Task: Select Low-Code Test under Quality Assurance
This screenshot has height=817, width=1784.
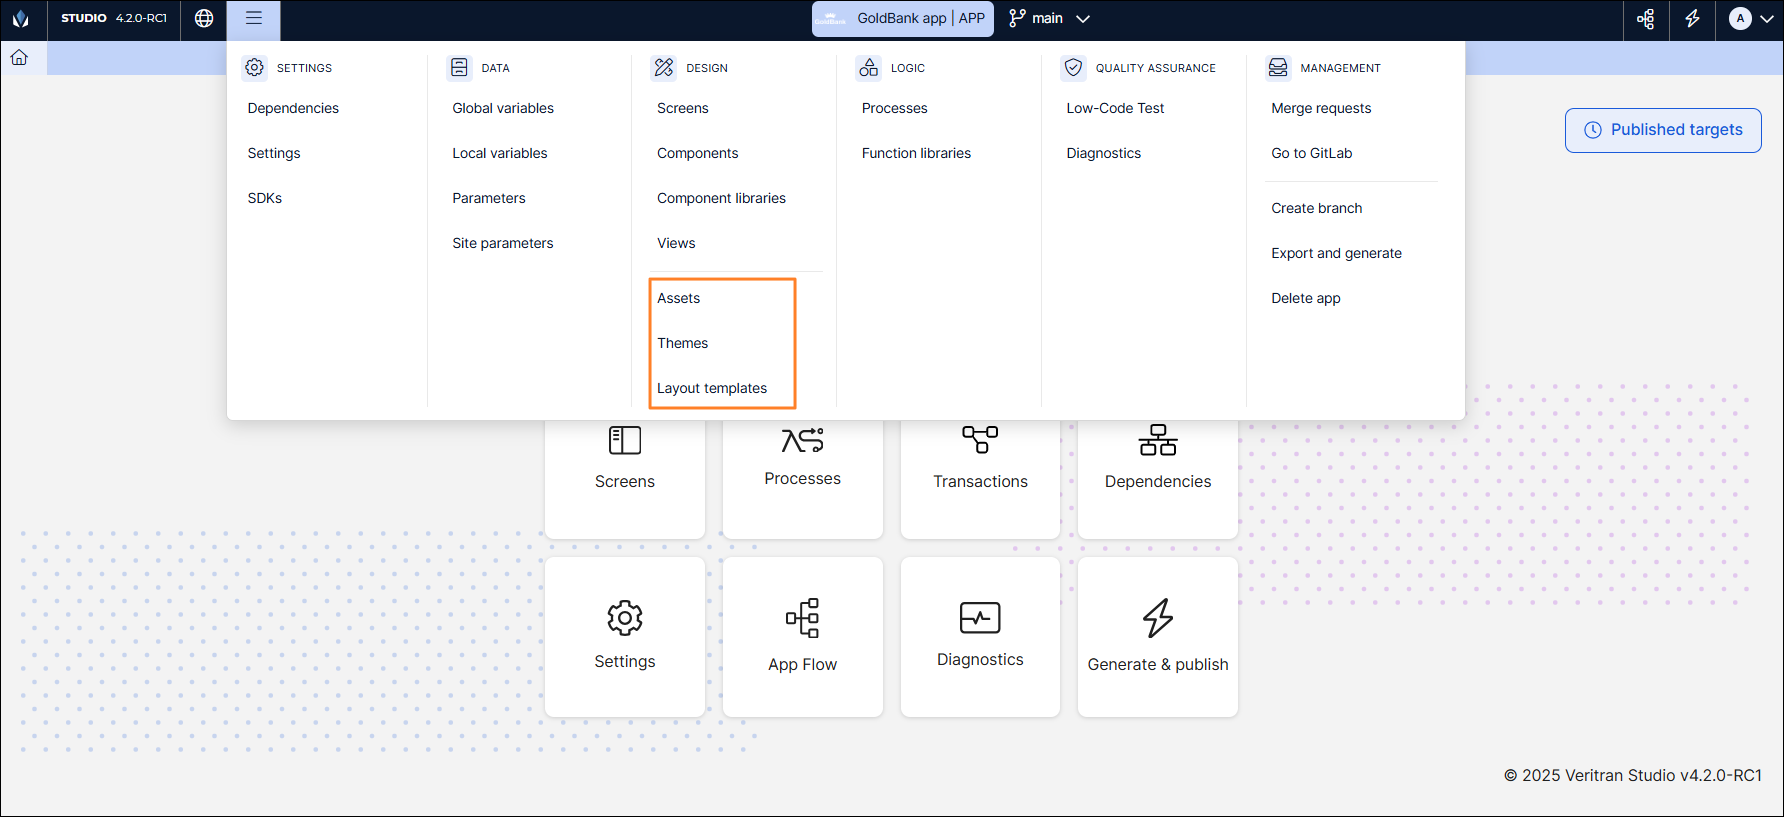Action: 1115,108
